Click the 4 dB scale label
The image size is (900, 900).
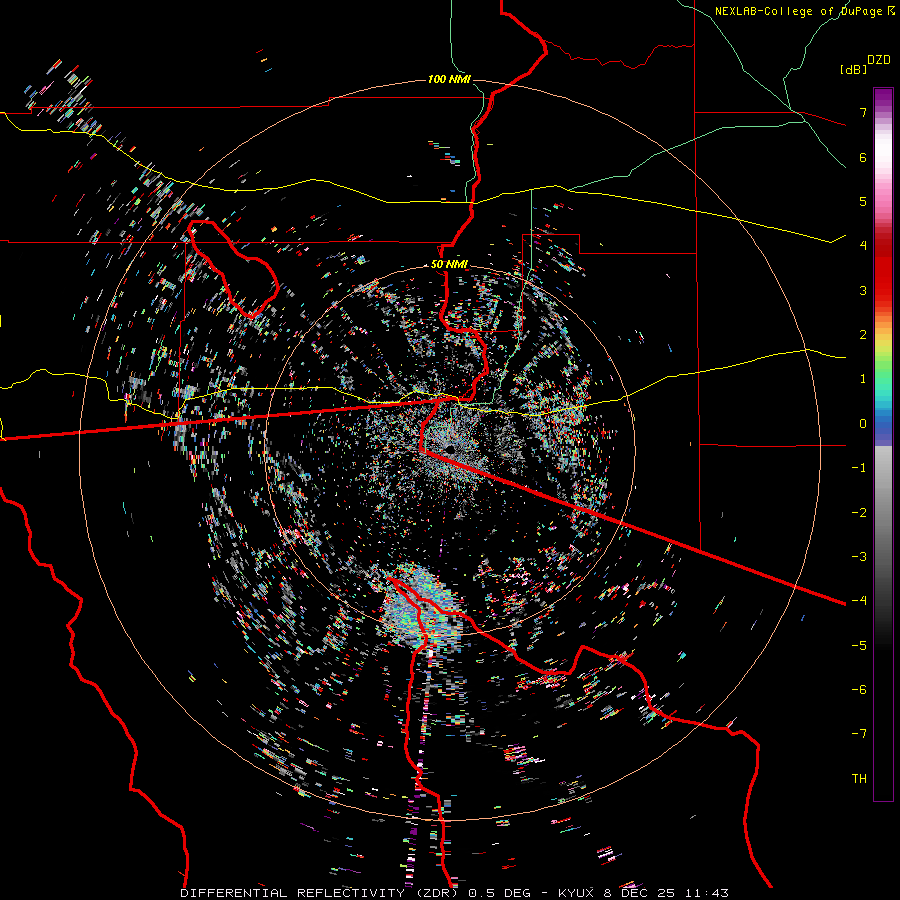863,246
